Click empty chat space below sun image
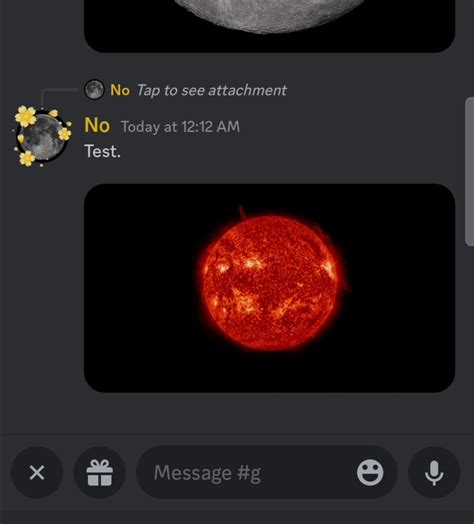 (237, 413)
